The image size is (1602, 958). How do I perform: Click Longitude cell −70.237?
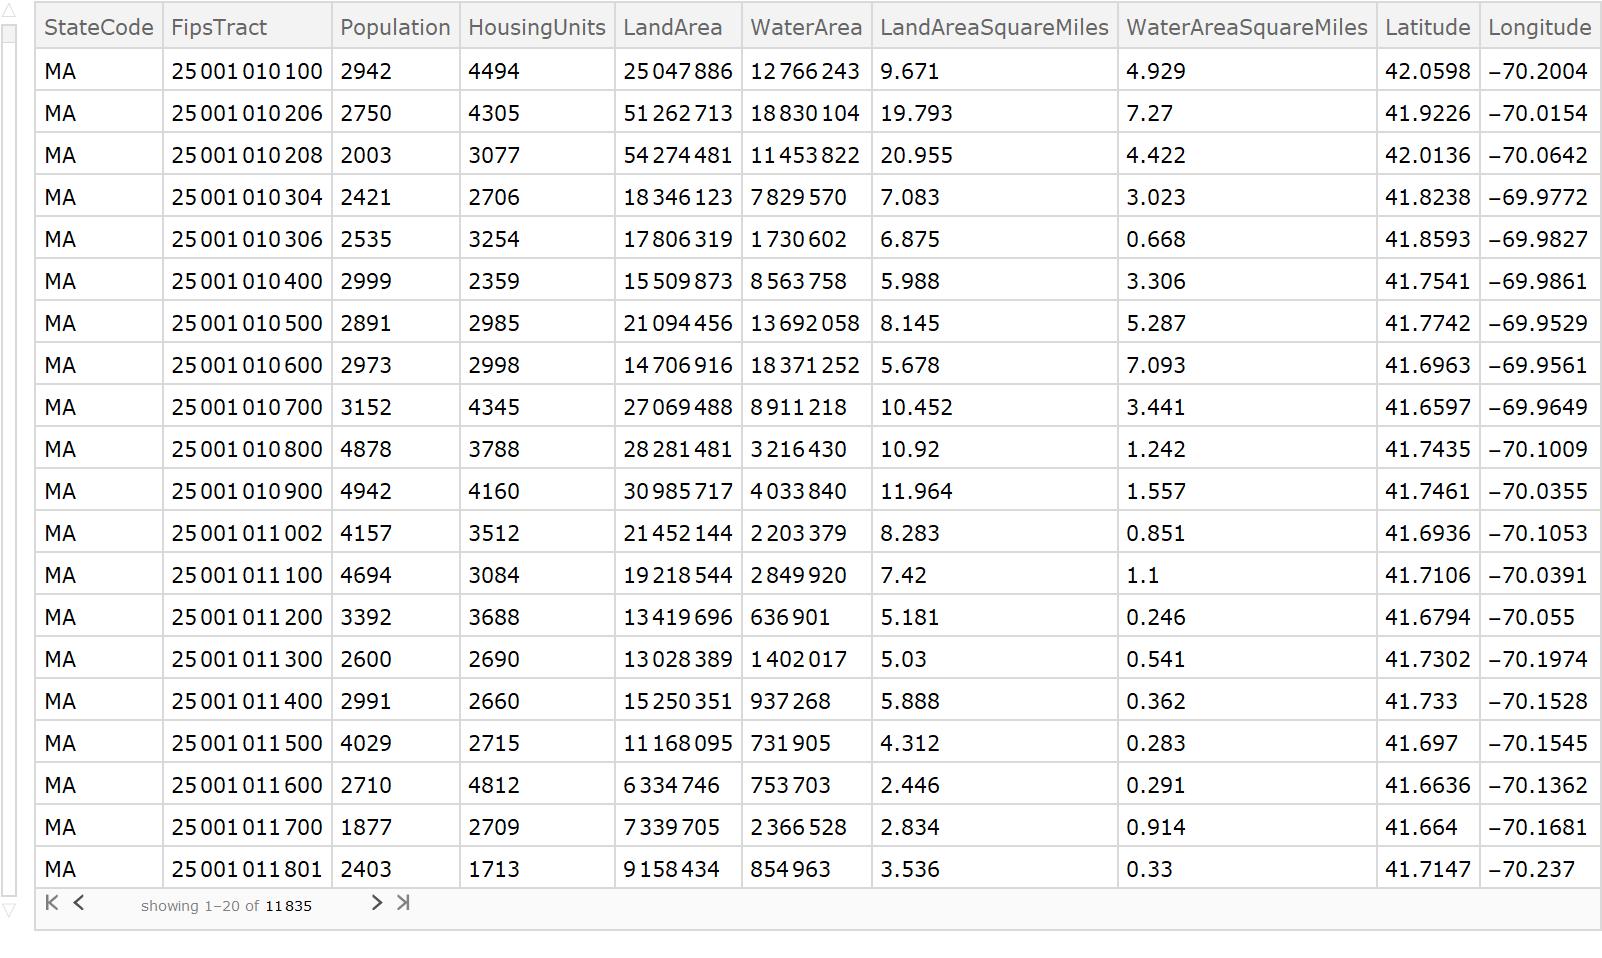1540,869
